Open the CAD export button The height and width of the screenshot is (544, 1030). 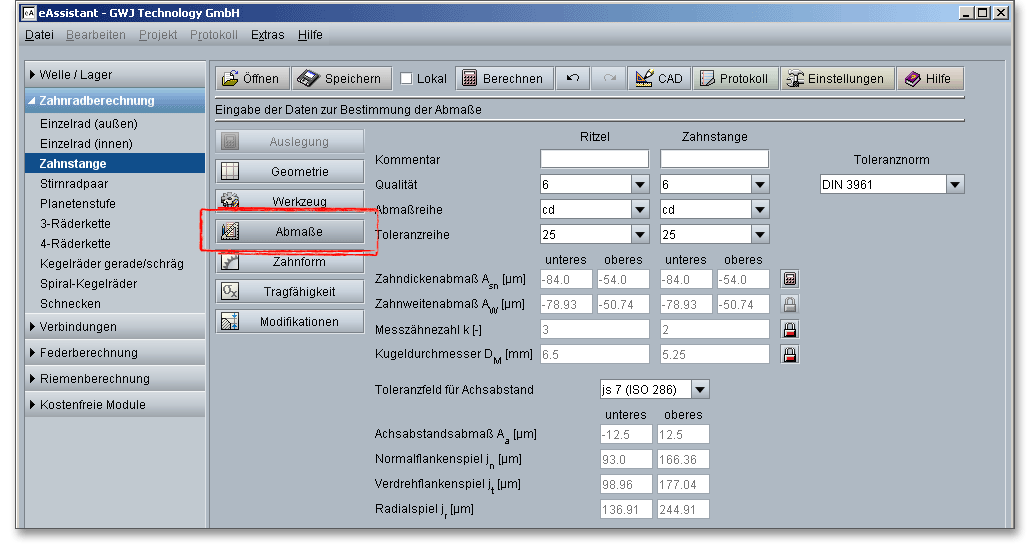(658, 79)
